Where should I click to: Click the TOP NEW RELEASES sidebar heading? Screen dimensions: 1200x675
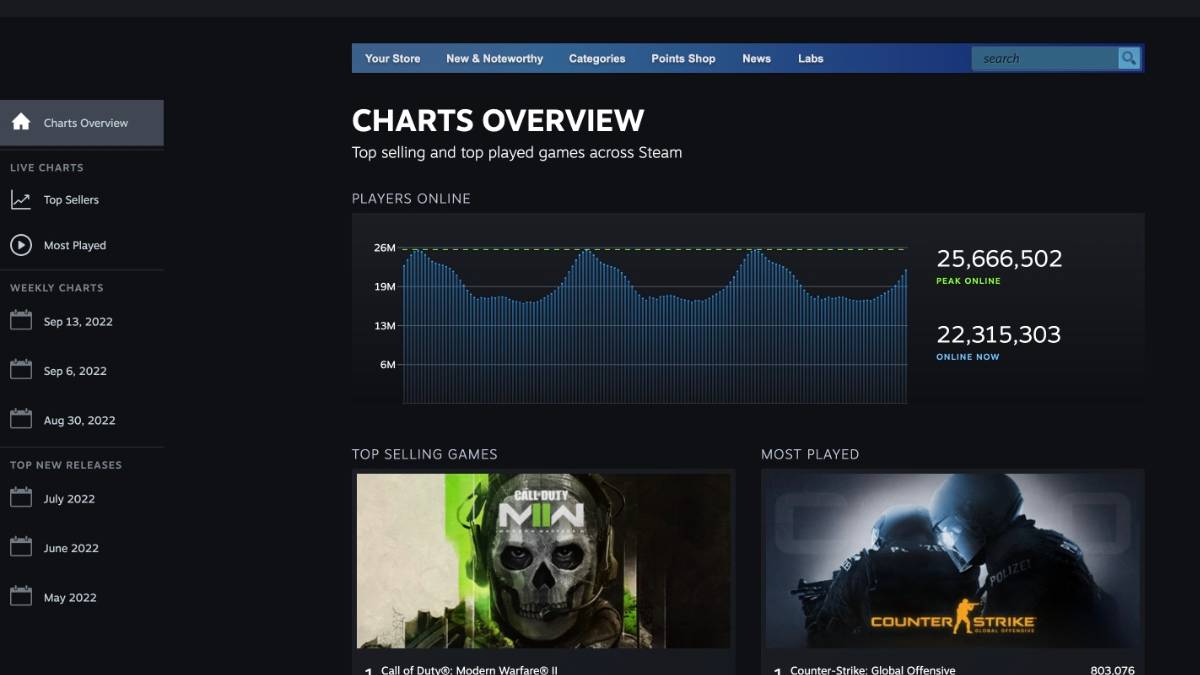(66, 465)
